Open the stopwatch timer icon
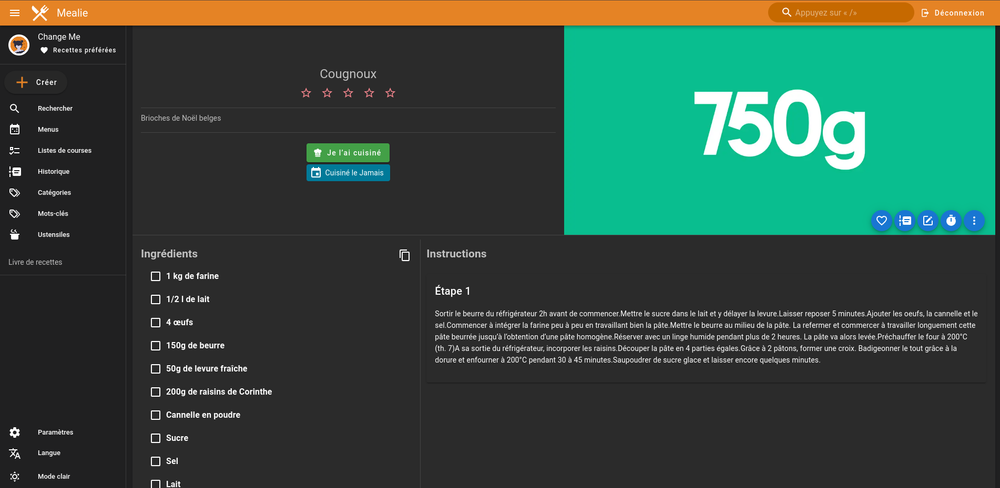Image resolution: width=1000 pixels, height=488 pixels. 950,221
